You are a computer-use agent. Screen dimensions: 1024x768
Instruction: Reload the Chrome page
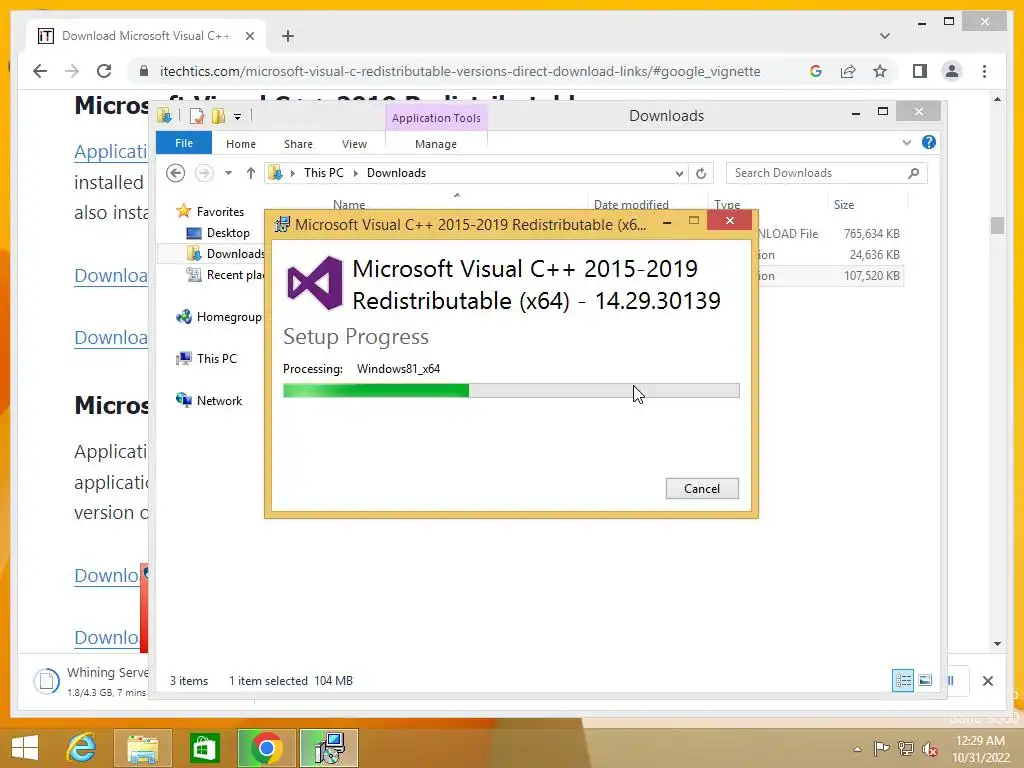(x=104, y=71)
